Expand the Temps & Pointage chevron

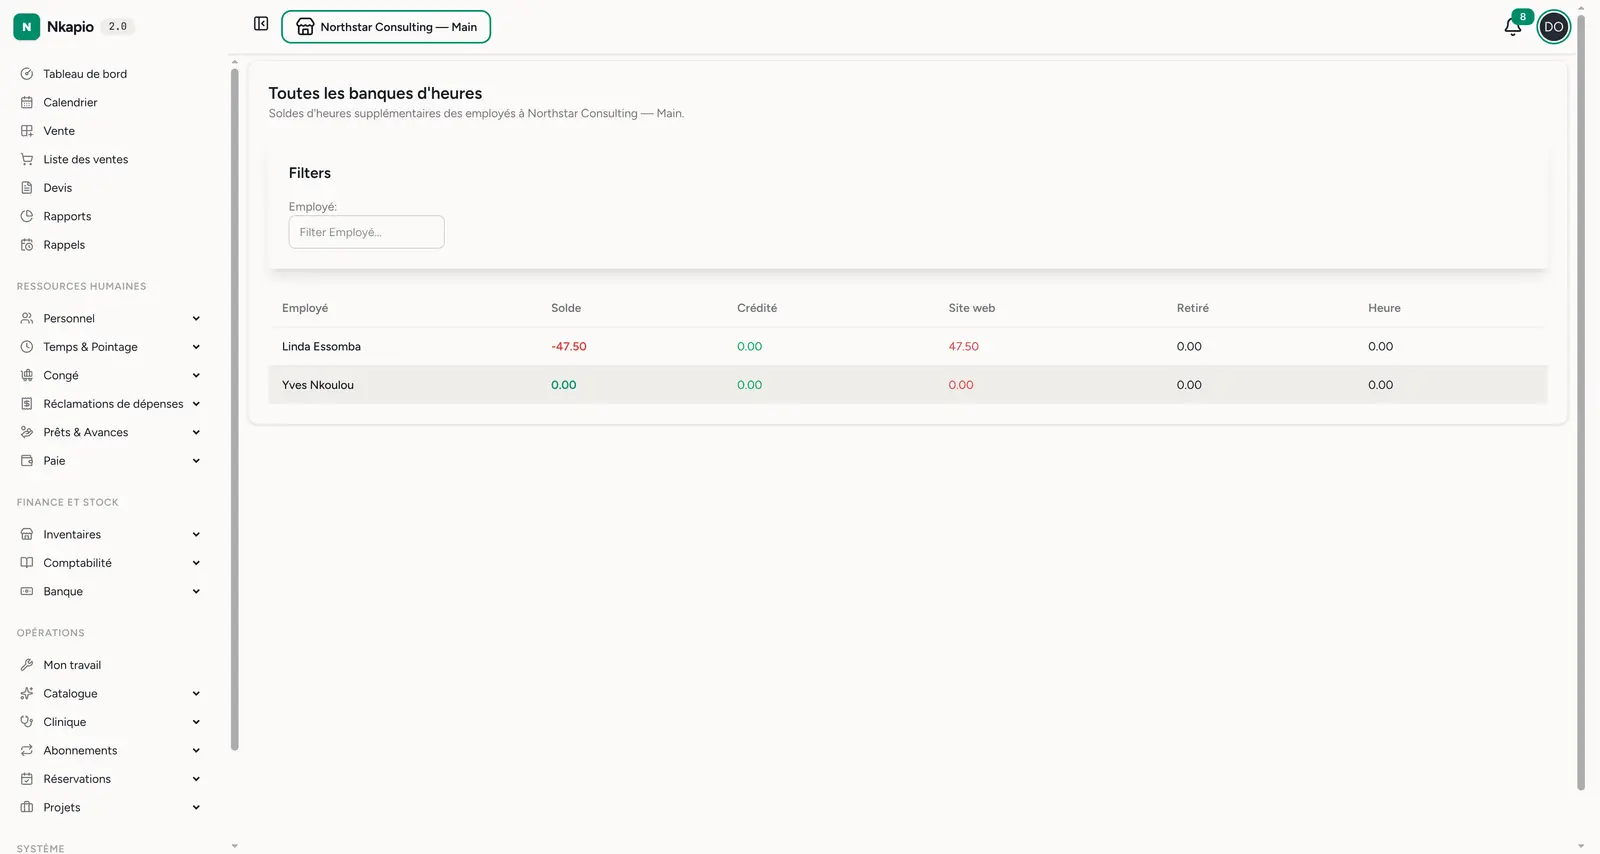click(x=196, y=347)
